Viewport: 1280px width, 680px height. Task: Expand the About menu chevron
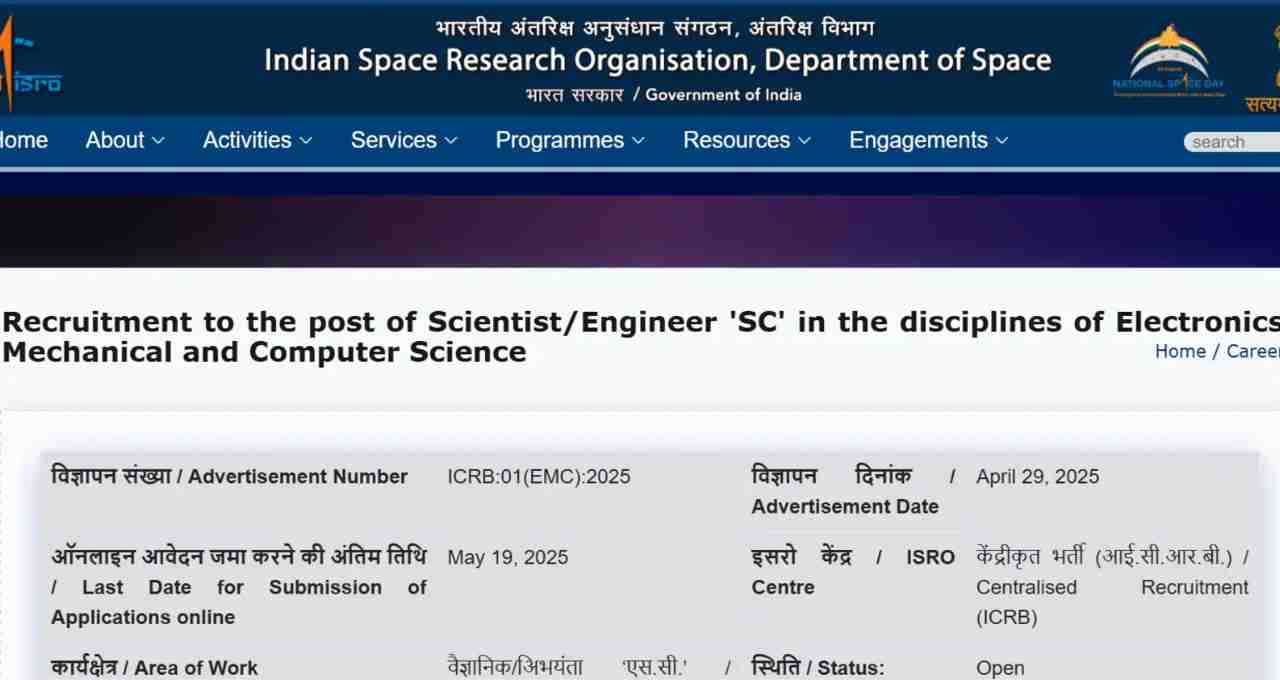[158, 141]
